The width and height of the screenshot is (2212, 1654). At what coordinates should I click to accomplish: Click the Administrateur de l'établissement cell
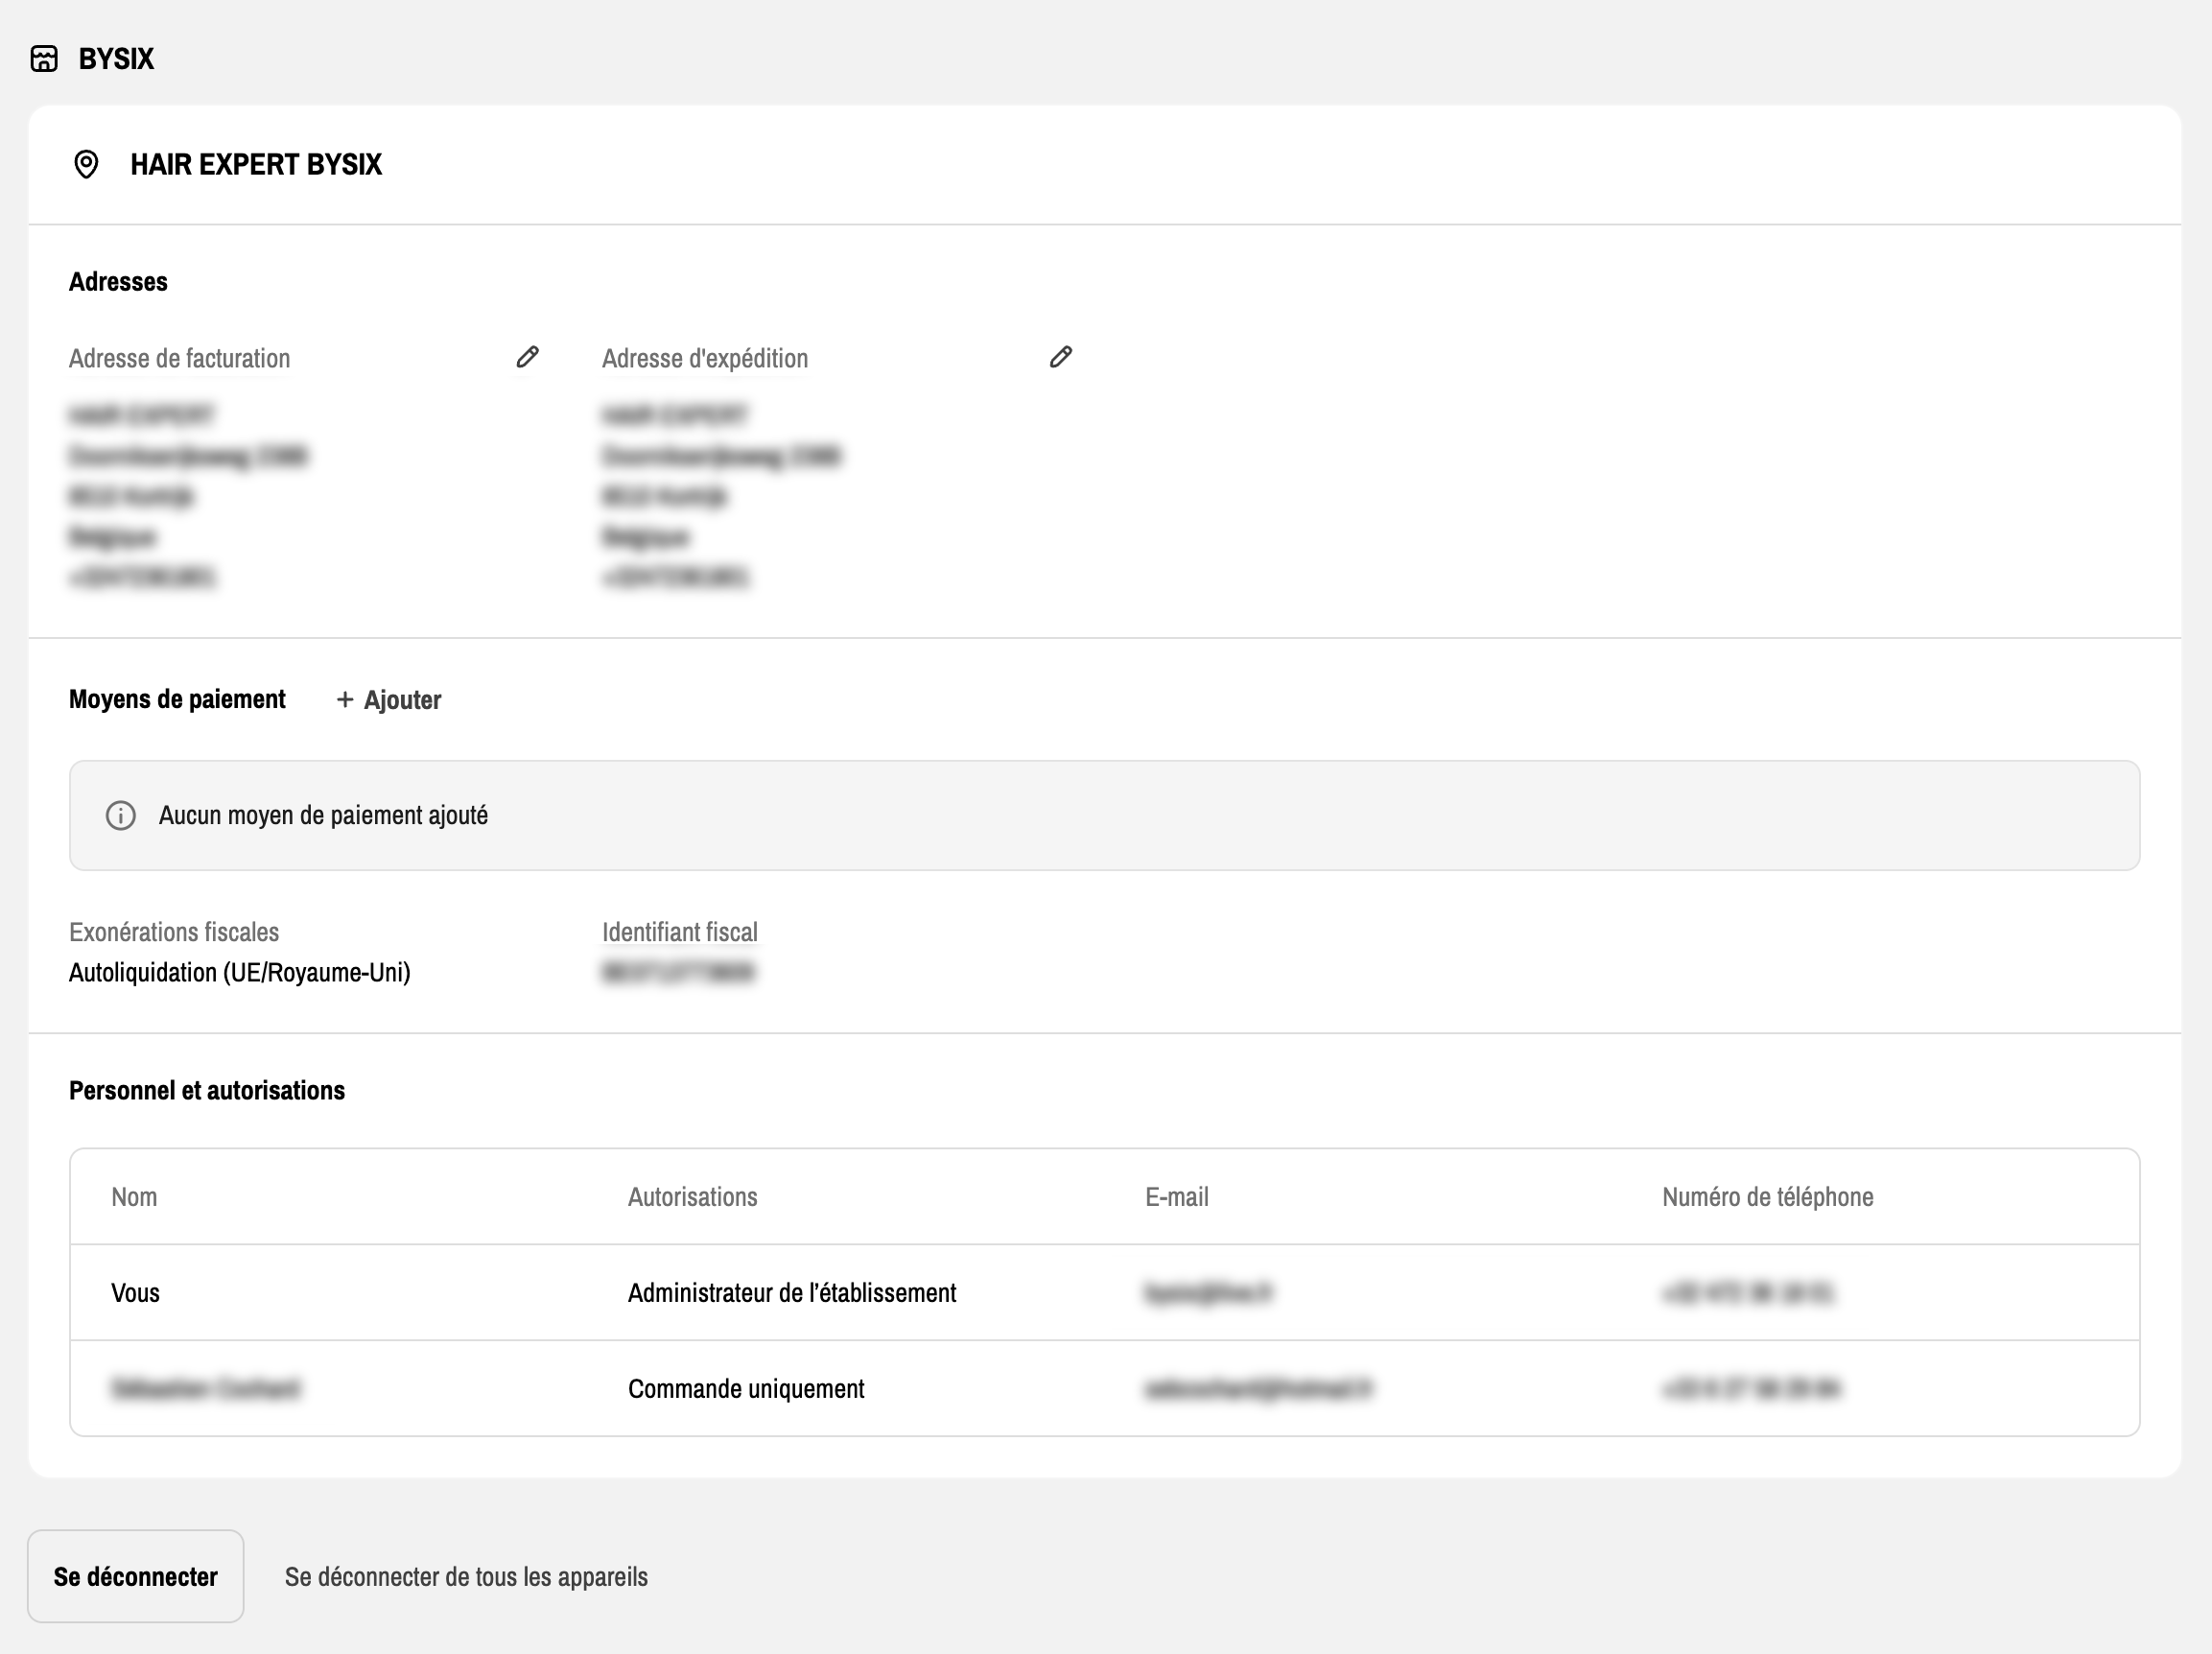tap(792, 1293)
